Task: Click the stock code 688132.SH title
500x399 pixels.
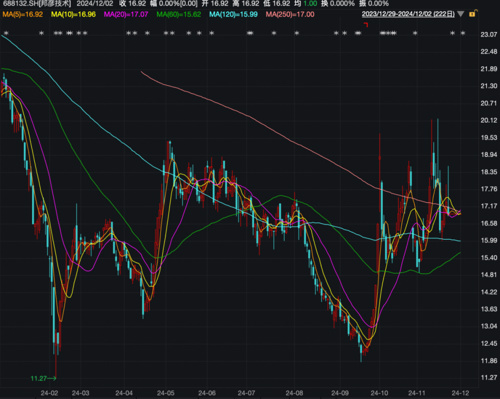Action: click(x=37, y=4)
